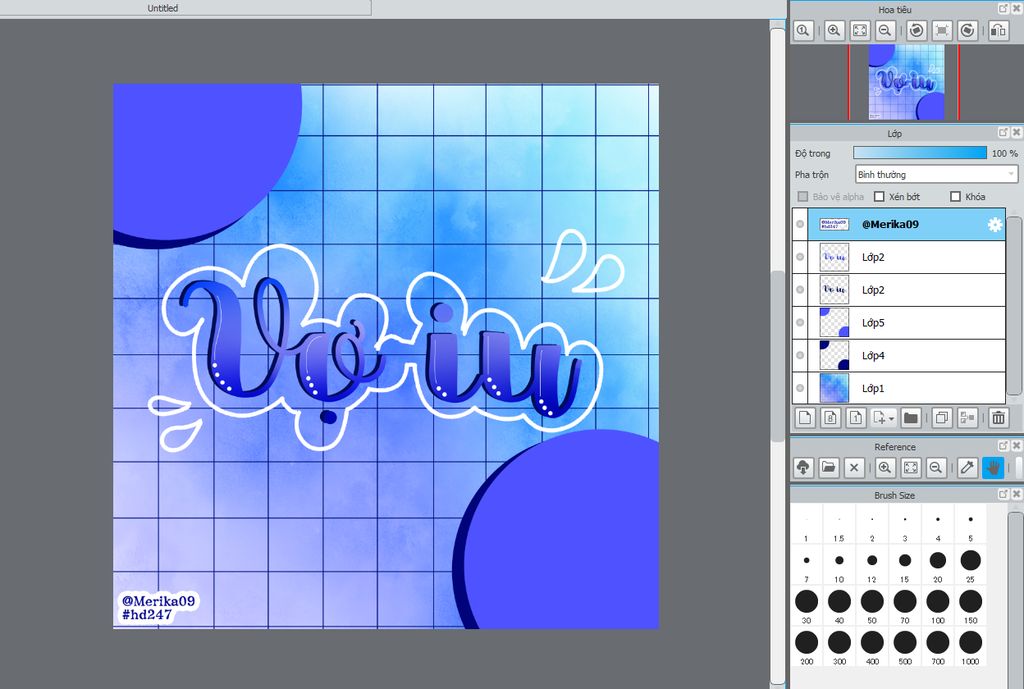The image size is (1024, 689).
Task: Select the Reference hand tool
Action: tap(993, 468)
